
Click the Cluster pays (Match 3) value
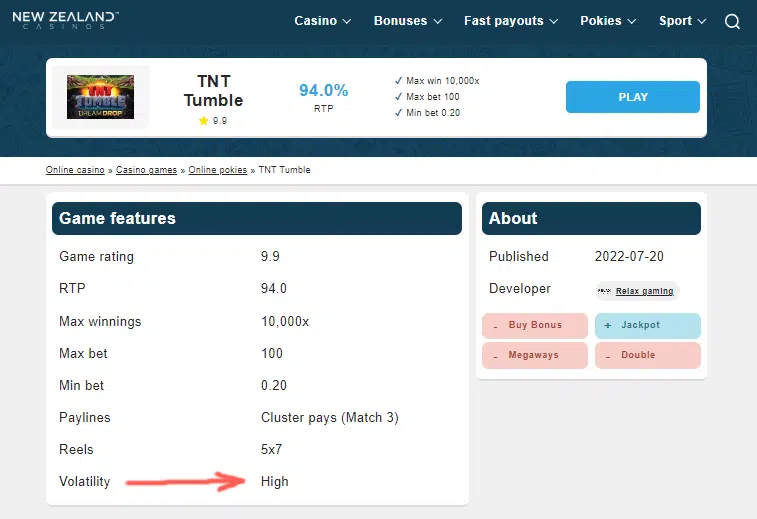coord(330,418)
